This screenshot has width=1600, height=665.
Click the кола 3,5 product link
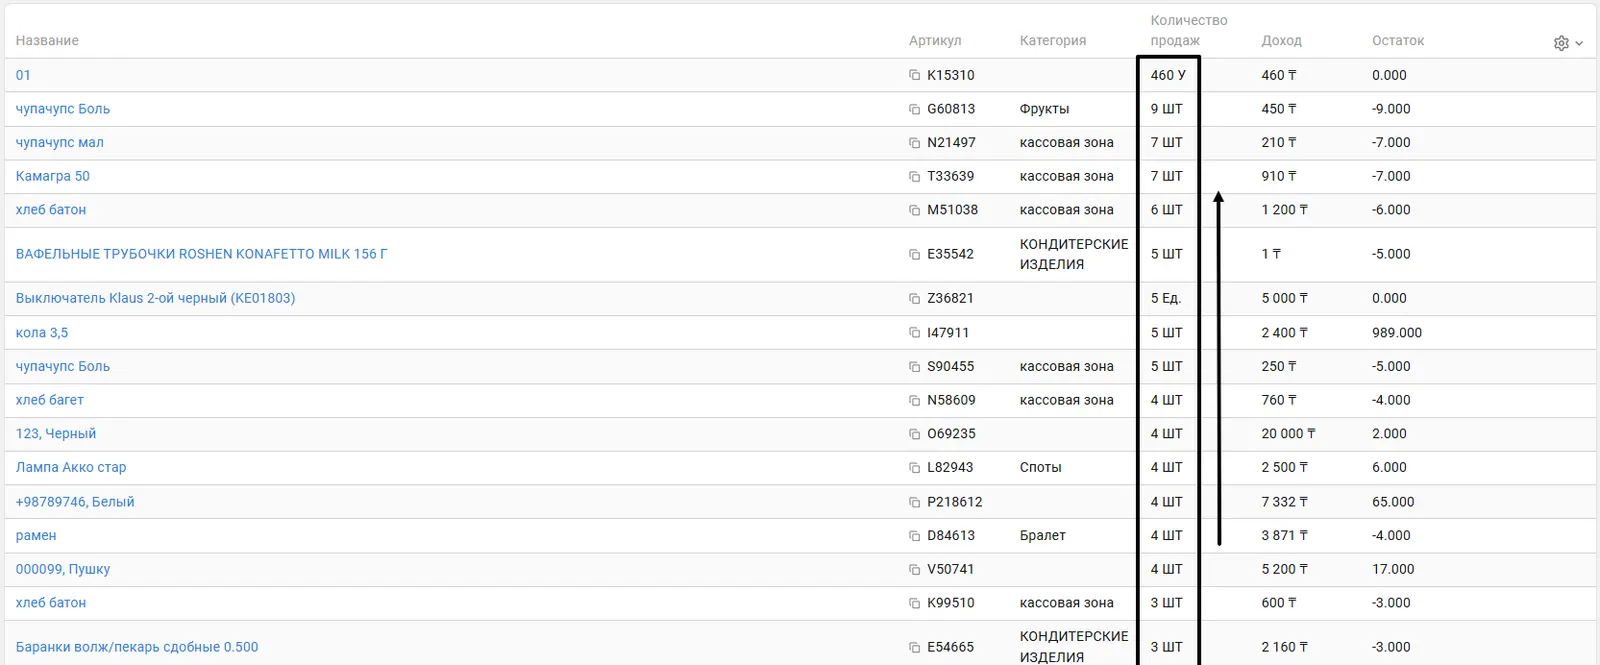pyautogui.click(x=42, y=333)
